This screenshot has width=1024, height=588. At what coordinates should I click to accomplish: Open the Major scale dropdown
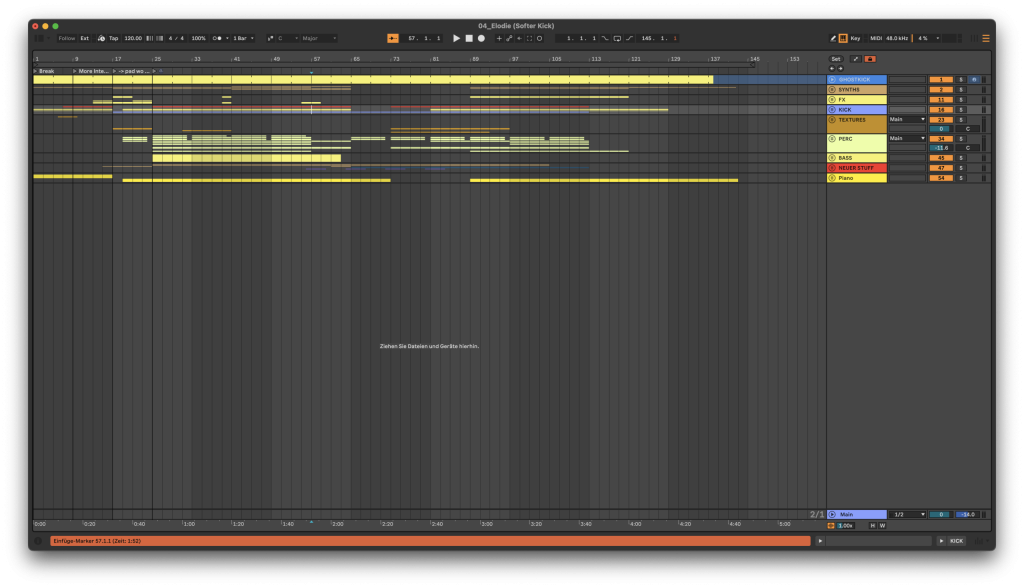(x=319, y=38)
